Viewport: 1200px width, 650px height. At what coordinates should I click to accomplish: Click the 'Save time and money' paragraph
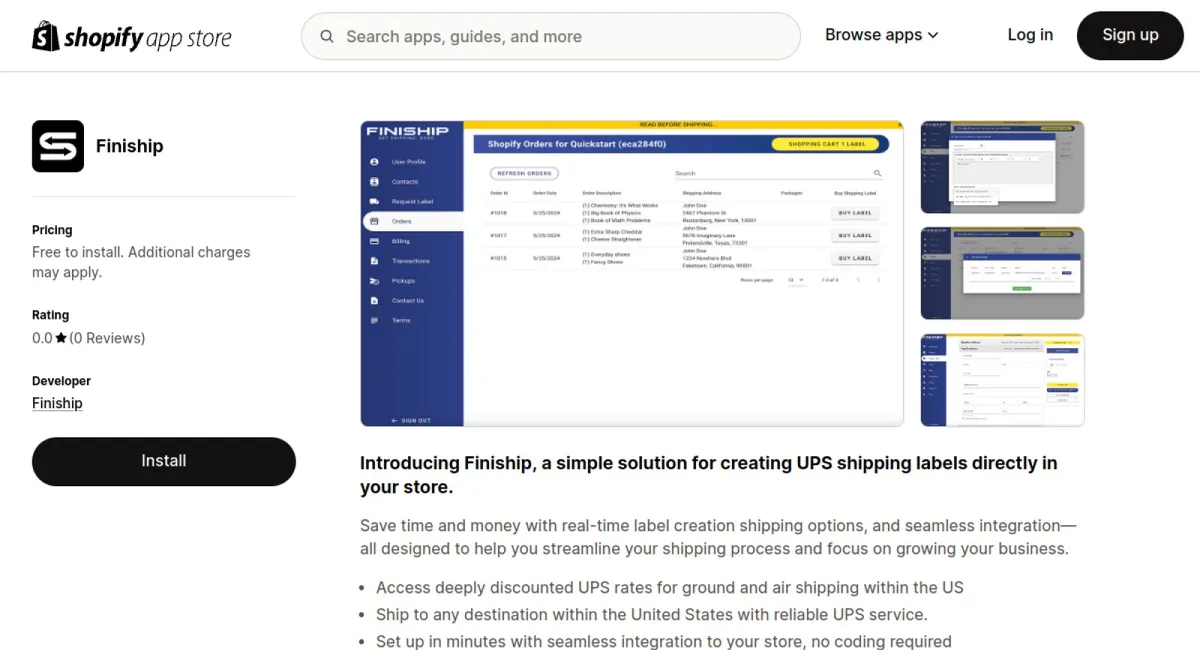(718, 537)
